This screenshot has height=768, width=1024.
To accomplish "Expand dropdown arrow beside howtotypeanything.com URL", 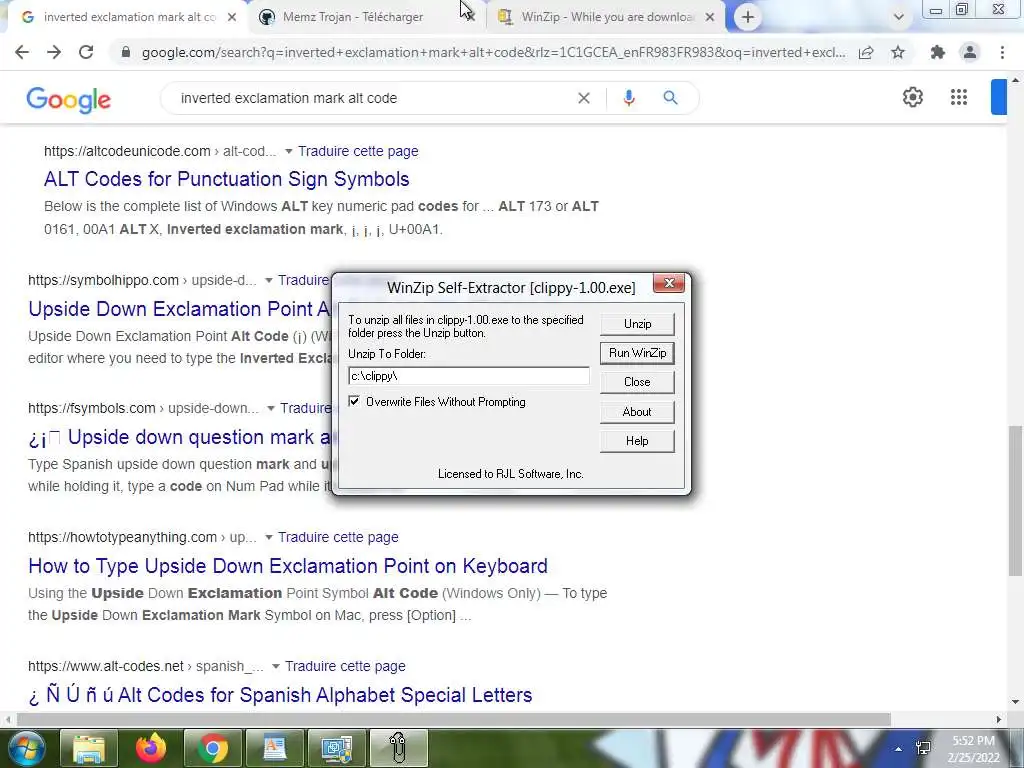I will coord(268,537).
